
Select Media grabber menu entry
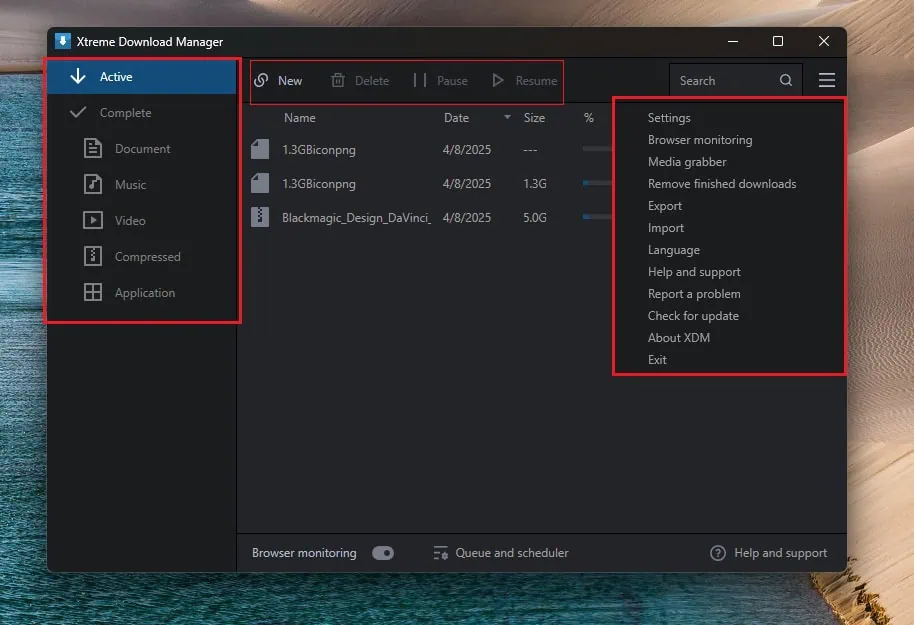coord(687,161)
